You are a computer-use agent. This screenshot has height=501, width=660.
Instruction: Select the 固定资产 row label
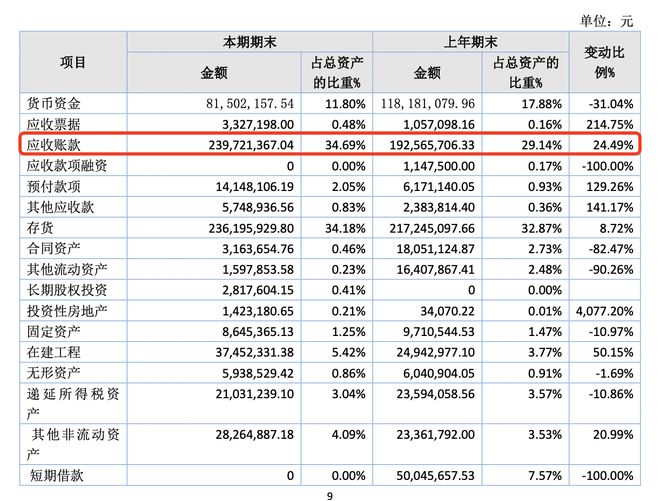(x=53, y=331)
